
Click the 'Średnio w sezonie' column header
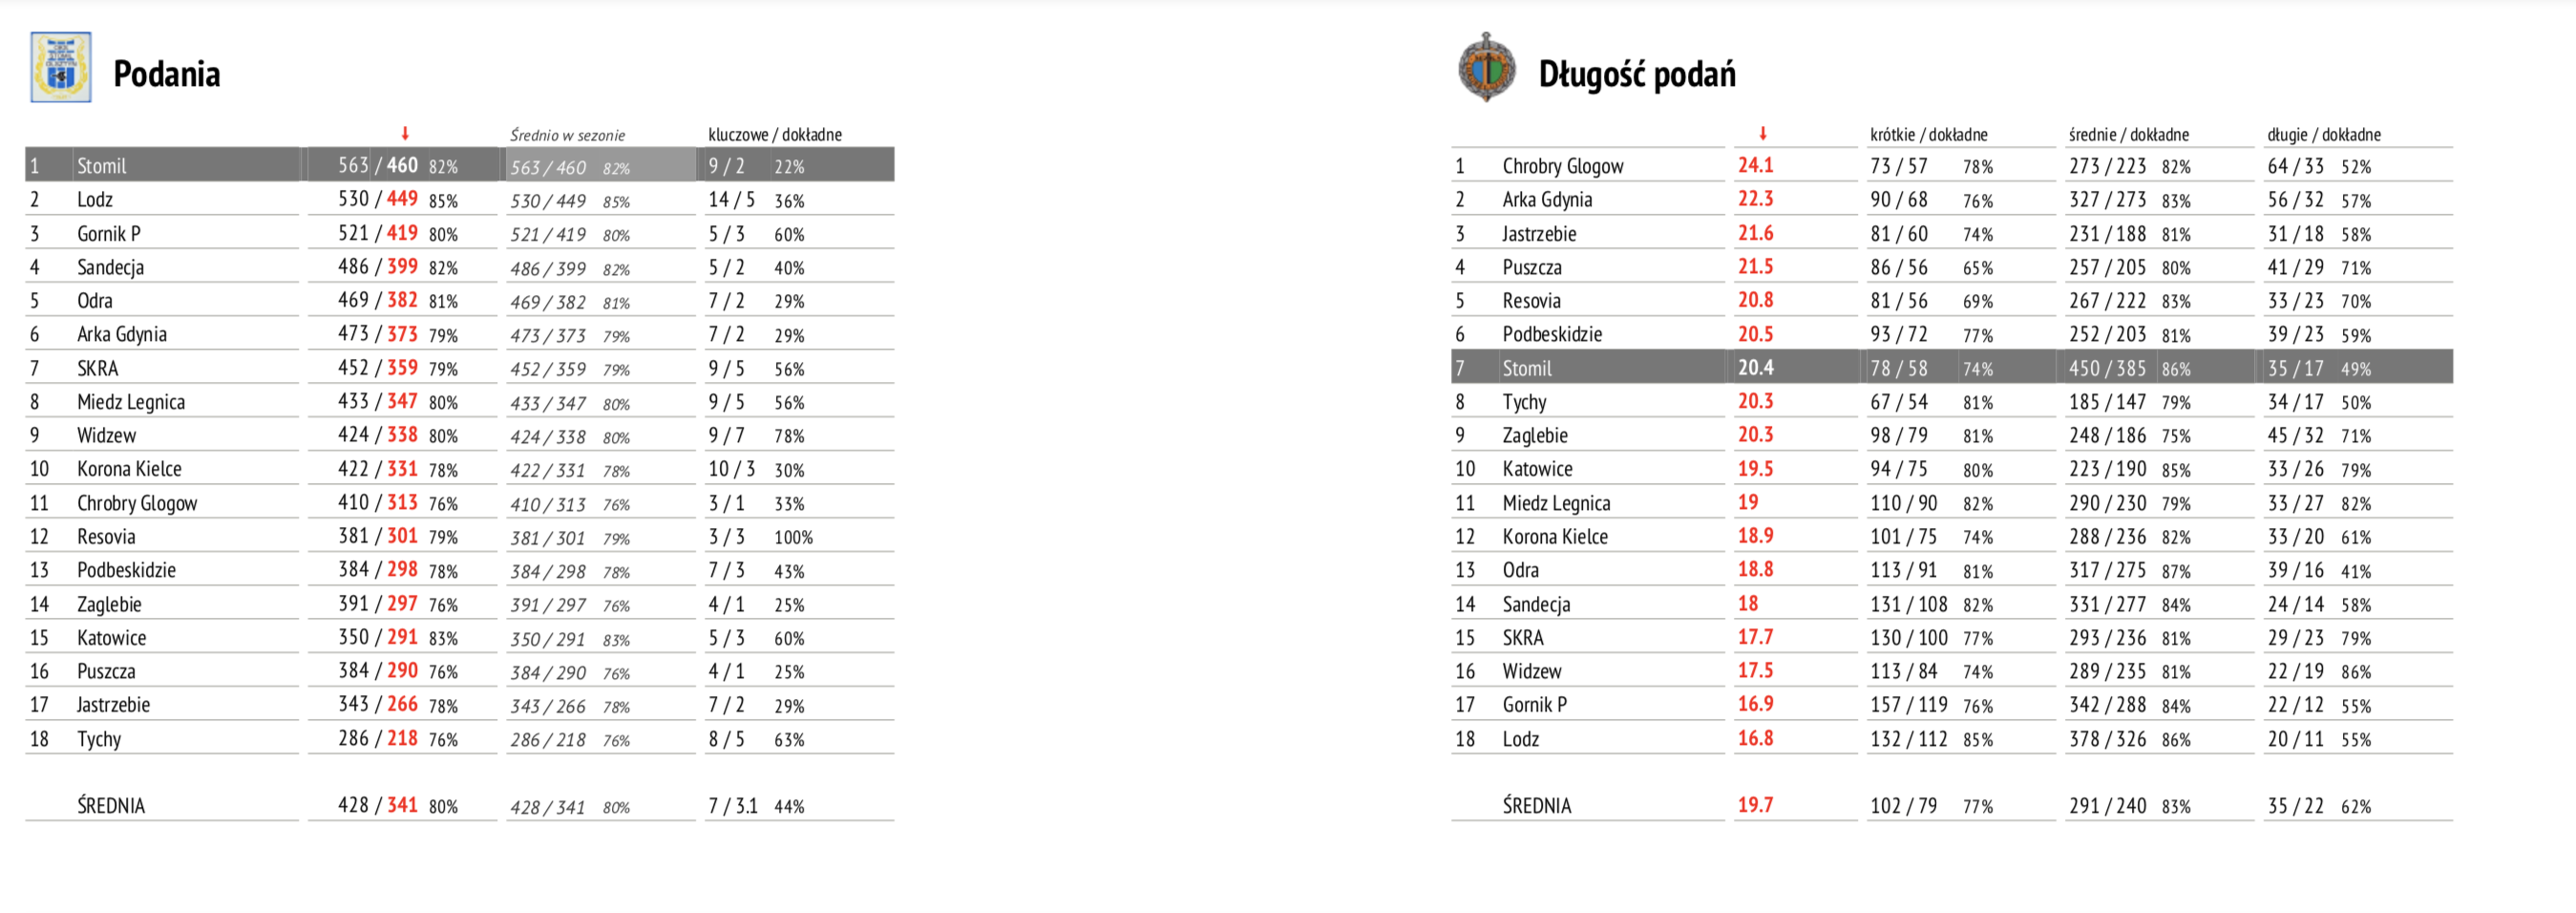coord(567,135)
